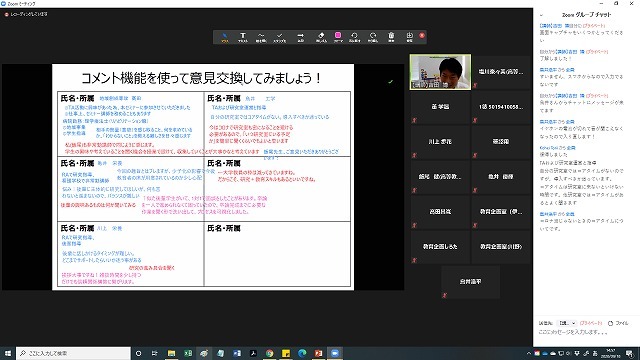Screen dimensions: 640x360
Task: Click the Windows search box
Action: pos(73,353)
